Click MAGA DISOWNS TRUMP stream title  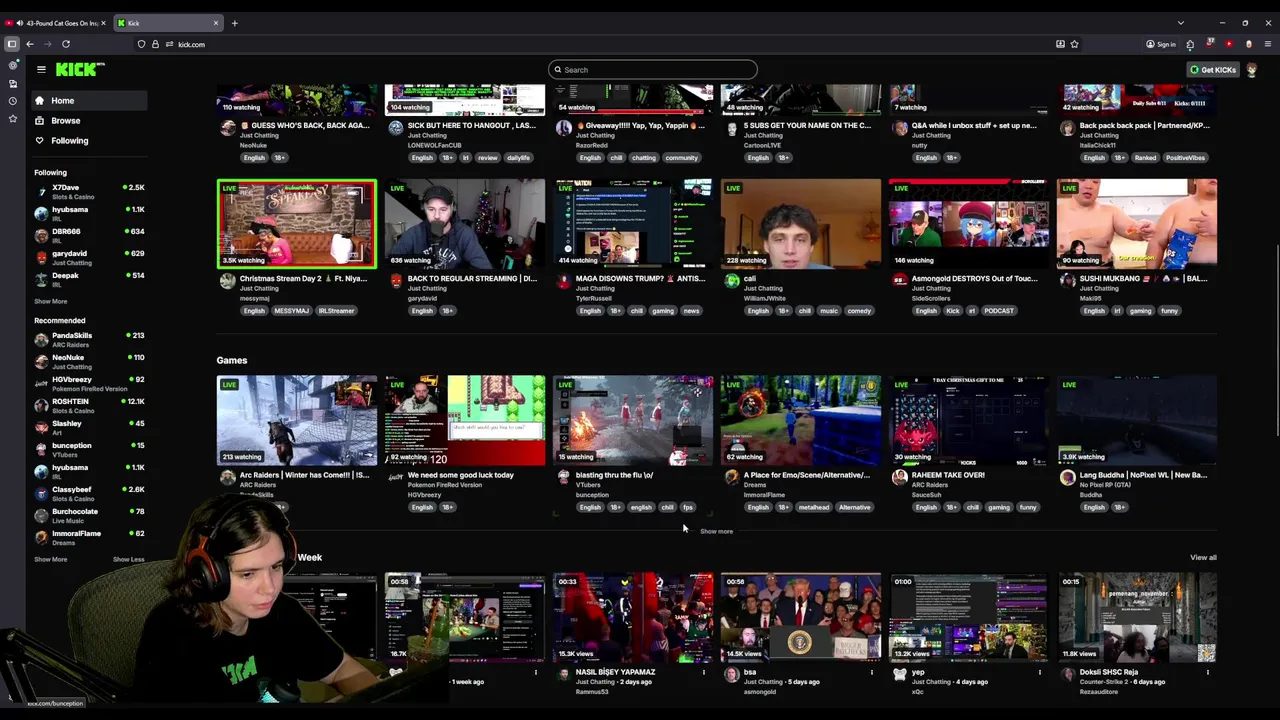coord(640,278)
